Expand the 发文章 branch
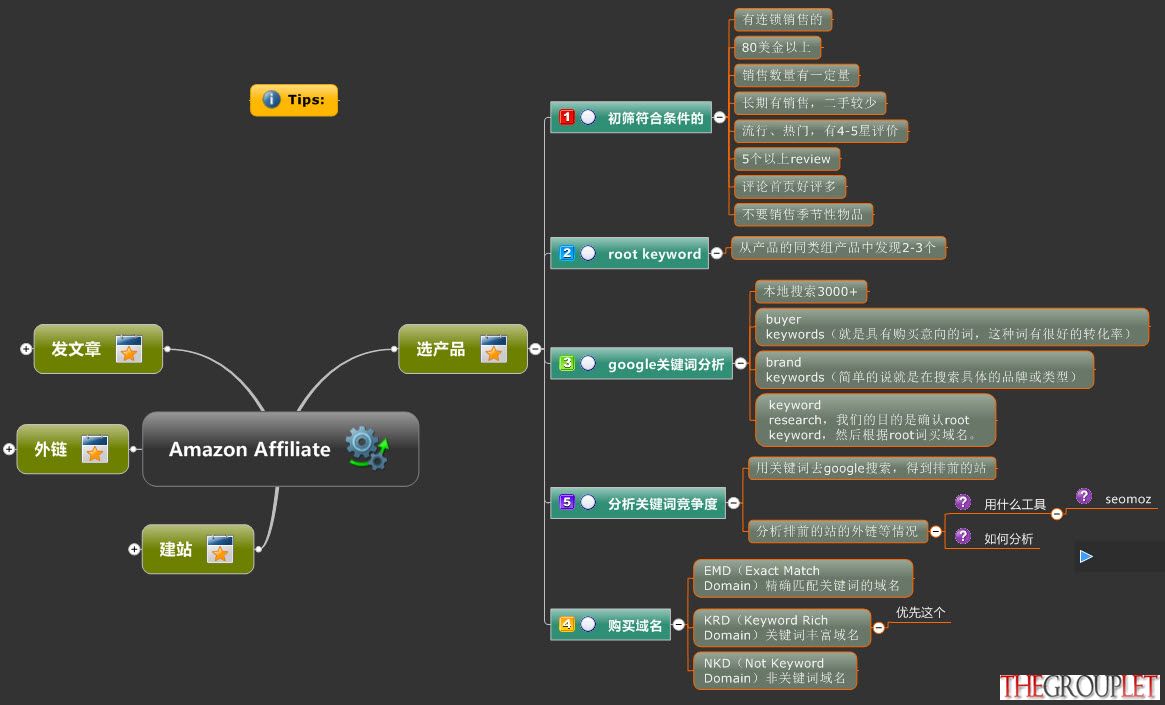The image size is (1165, 705). [x=26, y=348]
